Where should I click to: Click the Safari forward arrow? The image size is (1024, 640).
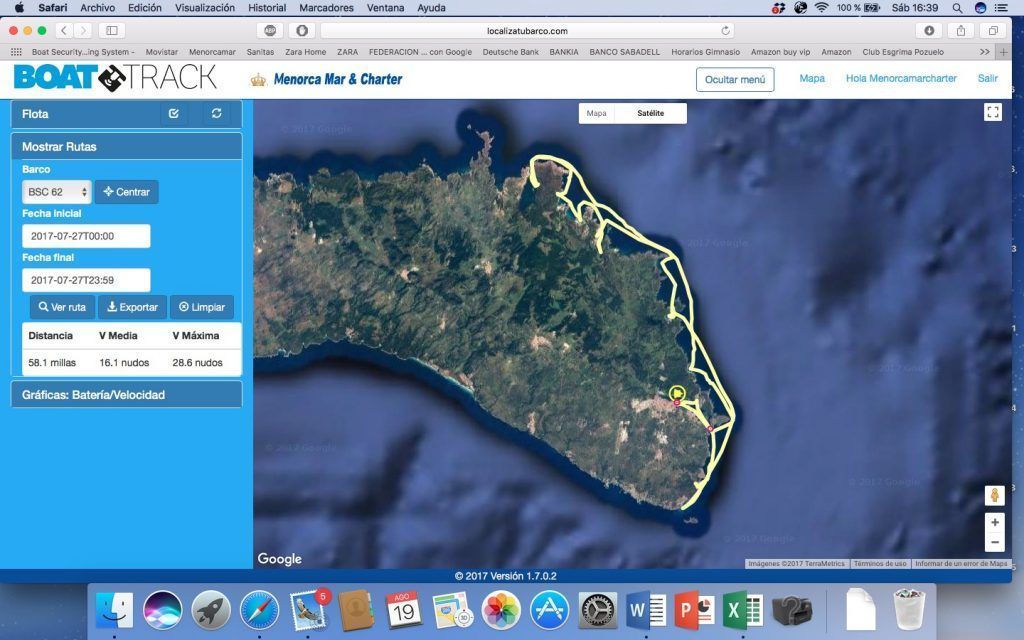[x=83, y=31]
